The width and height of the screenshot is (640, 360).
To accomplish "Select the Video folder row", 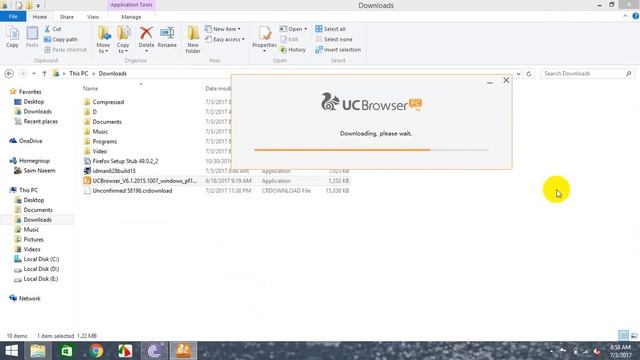I will click(x=100, y=151).
